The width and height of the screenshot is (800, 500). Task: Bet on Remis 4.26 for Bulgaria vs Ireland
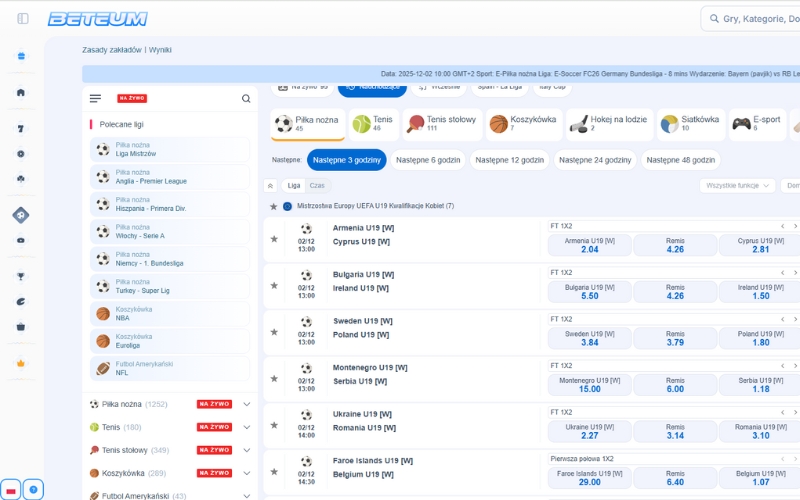click(675, 289)
